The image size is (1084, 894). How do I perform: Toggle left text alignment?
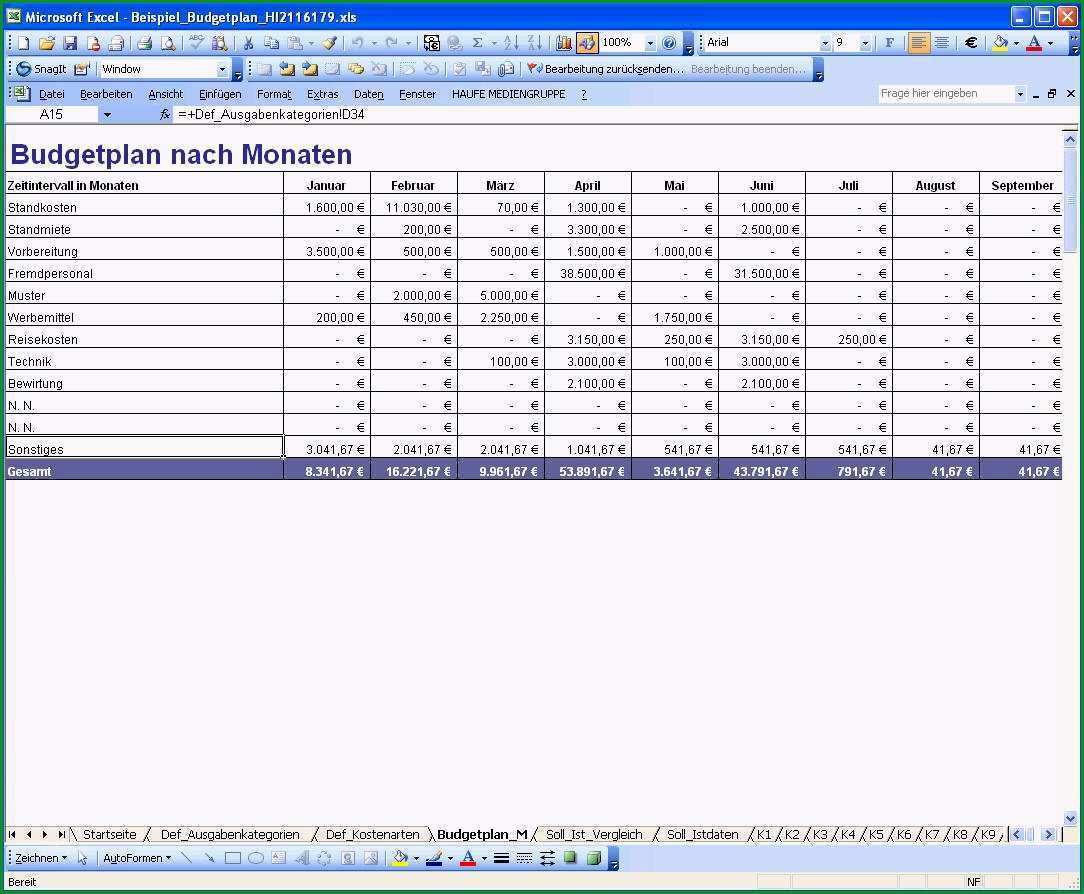click(918, 43)
